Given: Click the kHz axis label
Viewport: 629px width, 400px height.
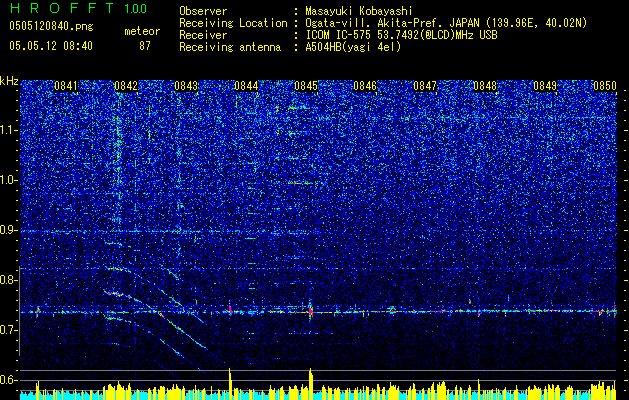Looking at the screenshot, I should tap(9, 81).
